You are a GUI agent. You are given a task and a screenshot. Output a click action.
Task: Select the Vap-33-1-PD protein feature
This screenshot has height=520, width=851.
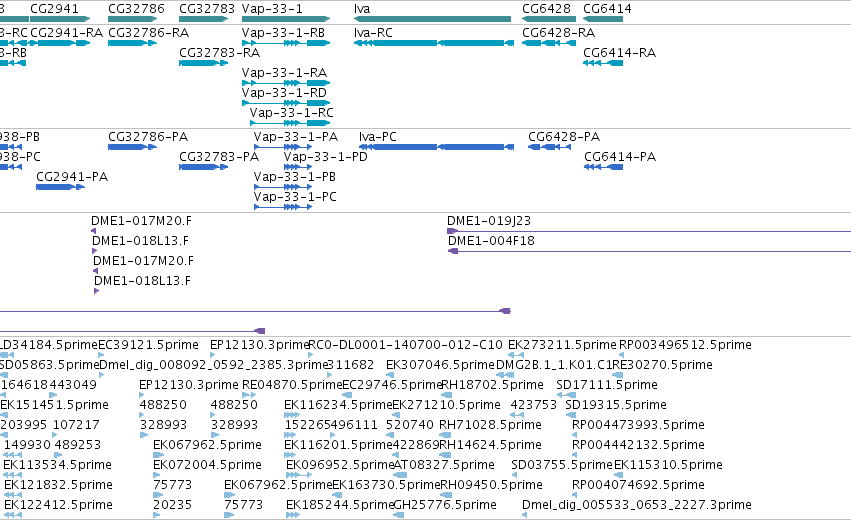pos(298,167)
